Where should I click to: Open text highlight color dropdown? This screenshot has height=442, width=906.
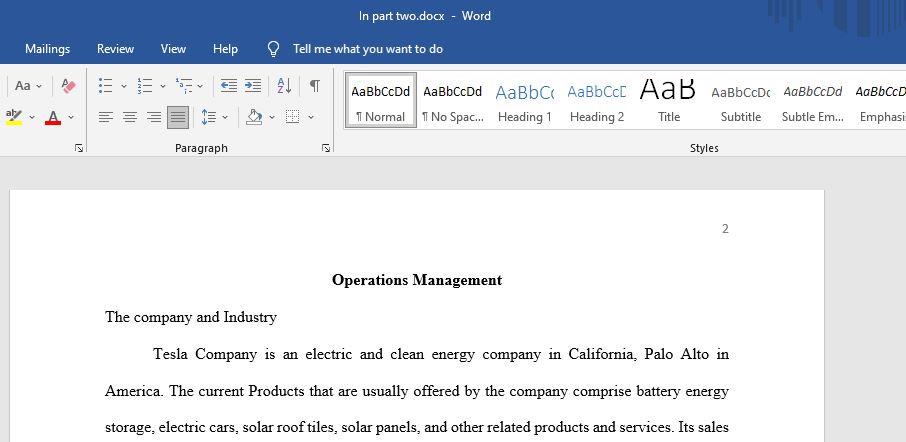(32, 117)
